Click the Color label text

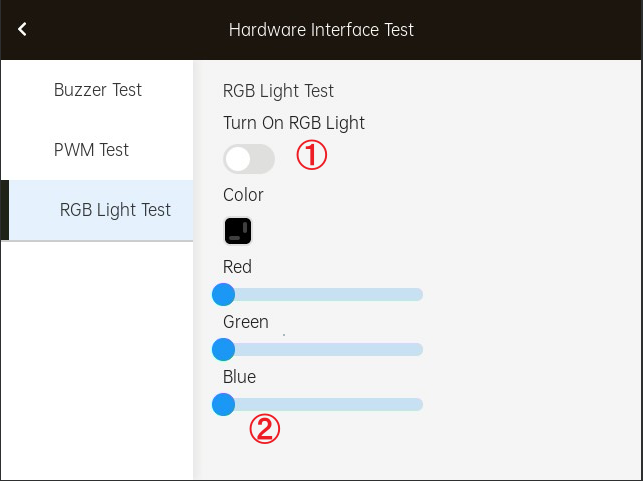[x=243, y=195]
